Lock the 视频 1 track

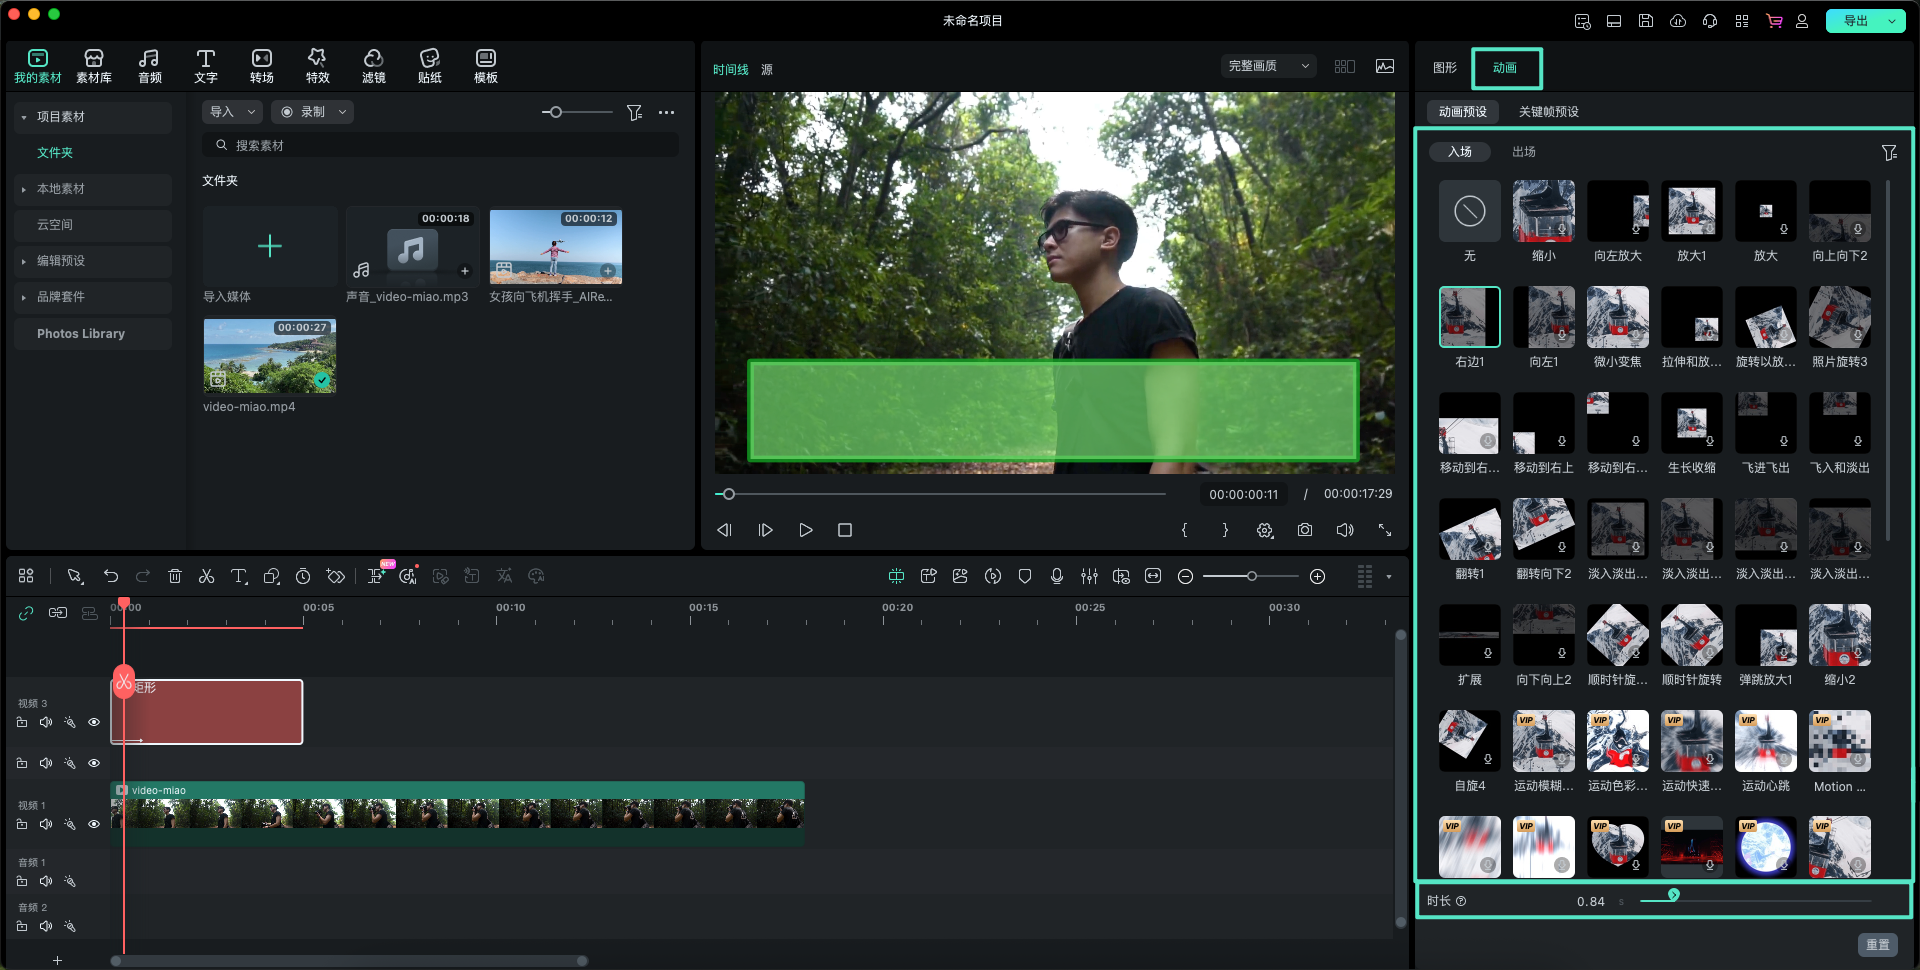tap(22, 824)
